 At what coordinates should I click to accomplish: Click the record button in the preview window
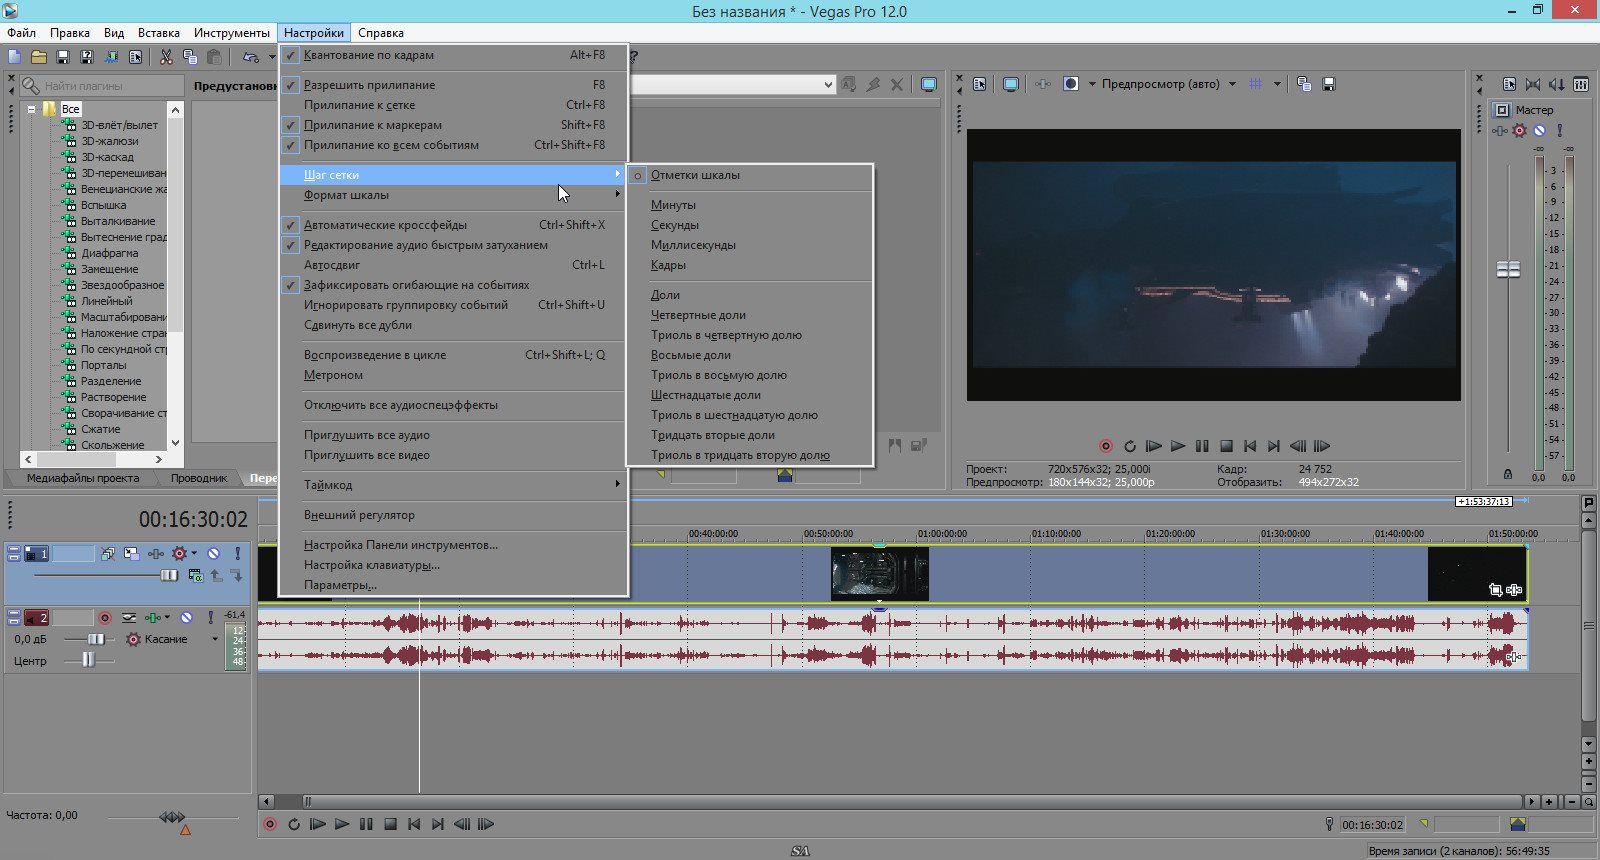[1106, 446]
